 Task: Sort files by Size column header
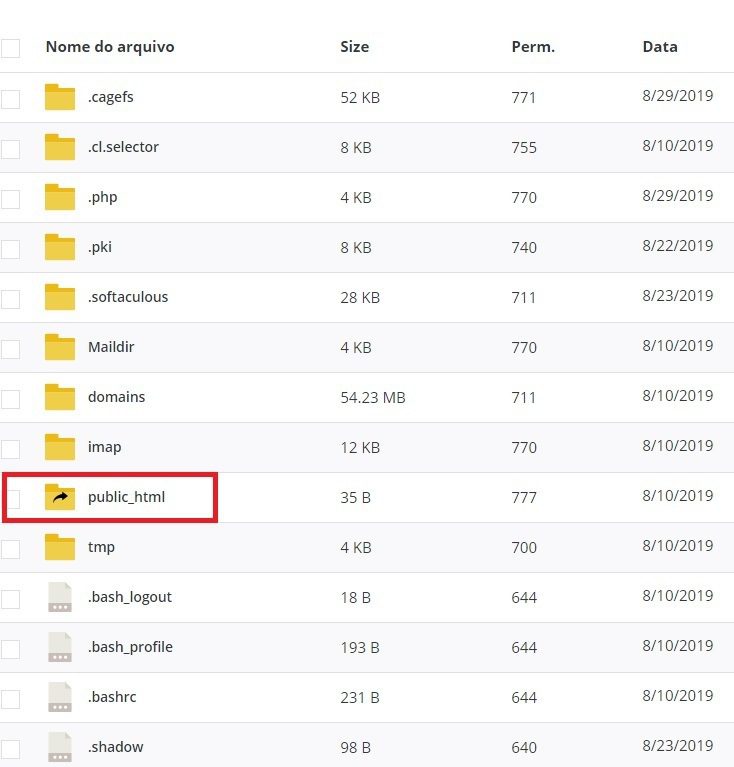(355, 47)
